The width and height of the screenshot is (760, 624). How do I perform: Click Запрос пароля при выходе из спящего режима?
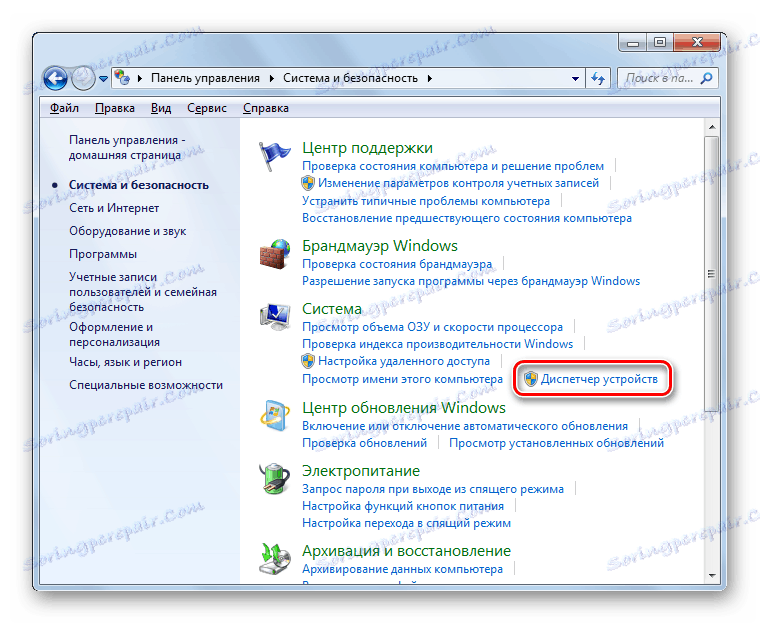coord(433,489)
